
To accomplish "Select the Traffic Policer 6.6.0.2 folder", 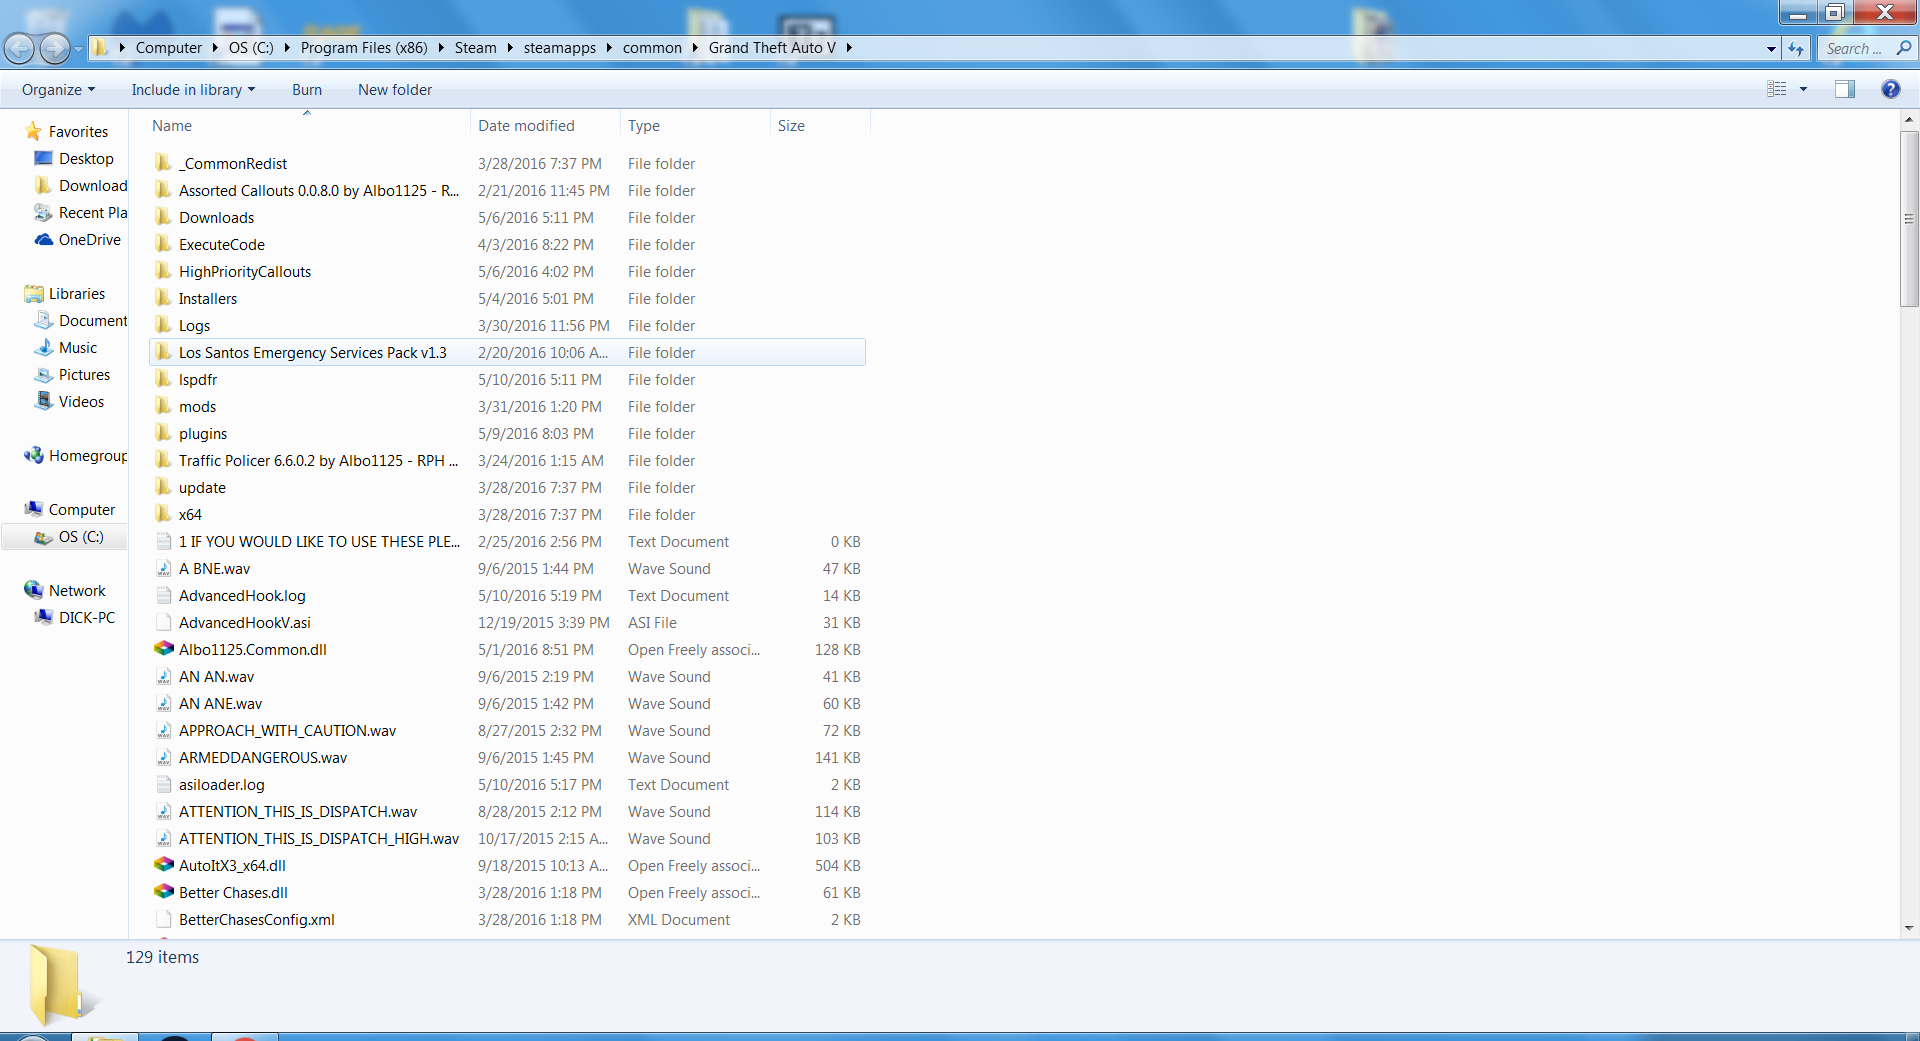I will (x=507, y=460).
